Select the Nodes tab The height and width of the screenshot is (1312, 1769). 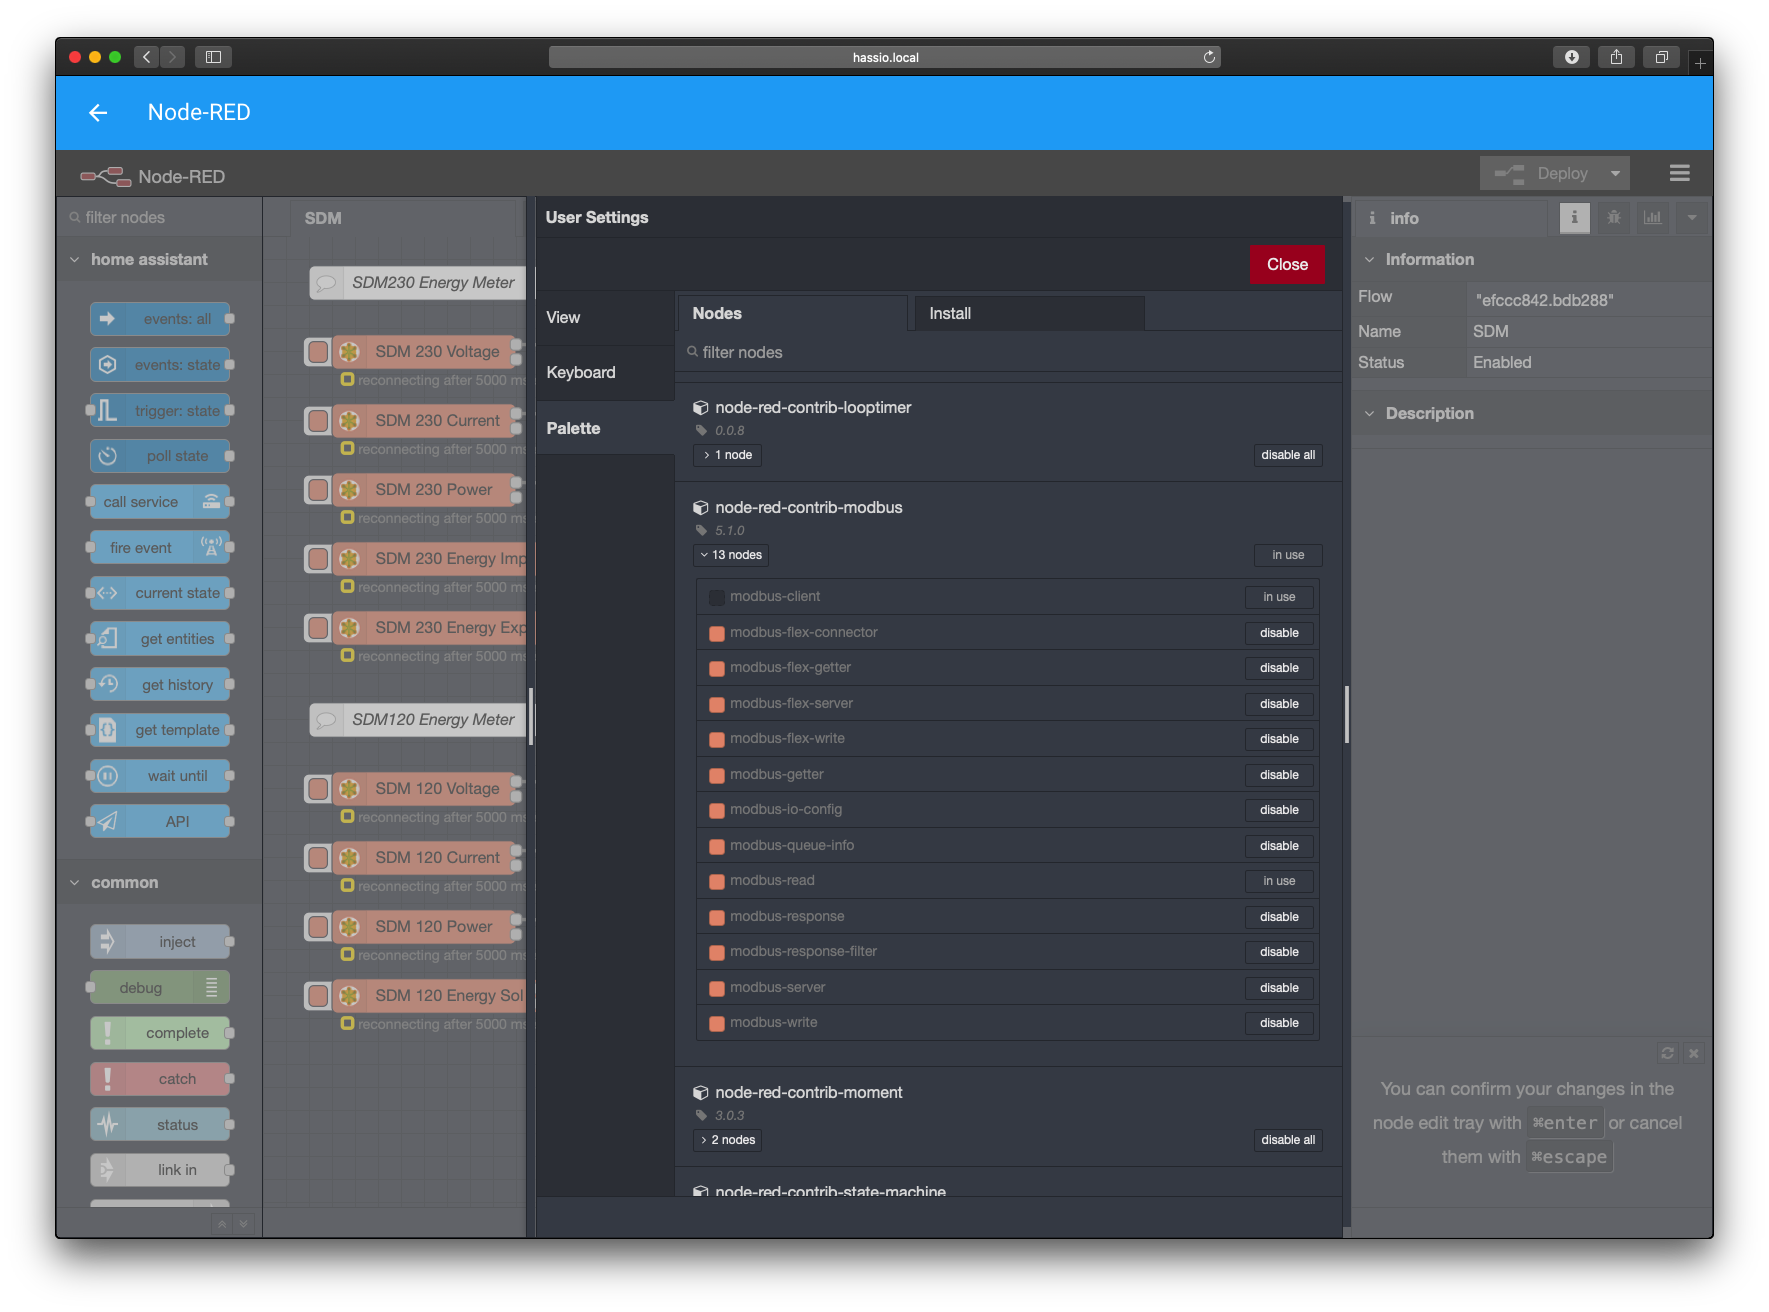click(793, 313)
